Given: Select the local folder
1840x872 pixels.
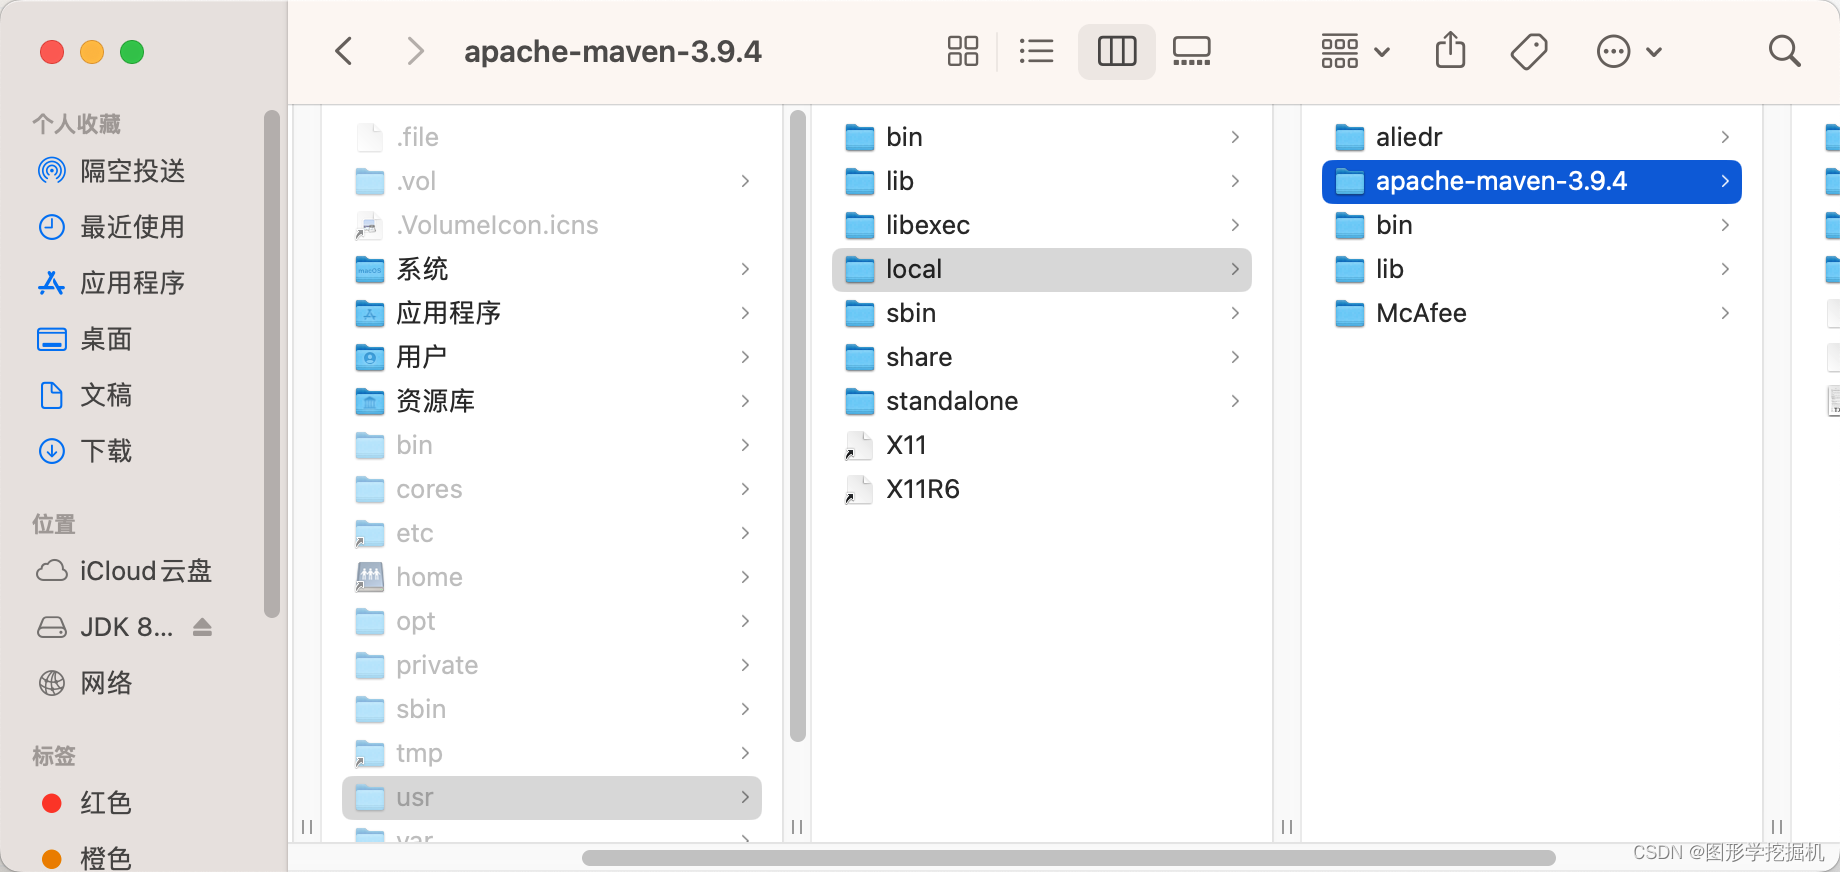Looking at the screenshot, I should 1042,269.
